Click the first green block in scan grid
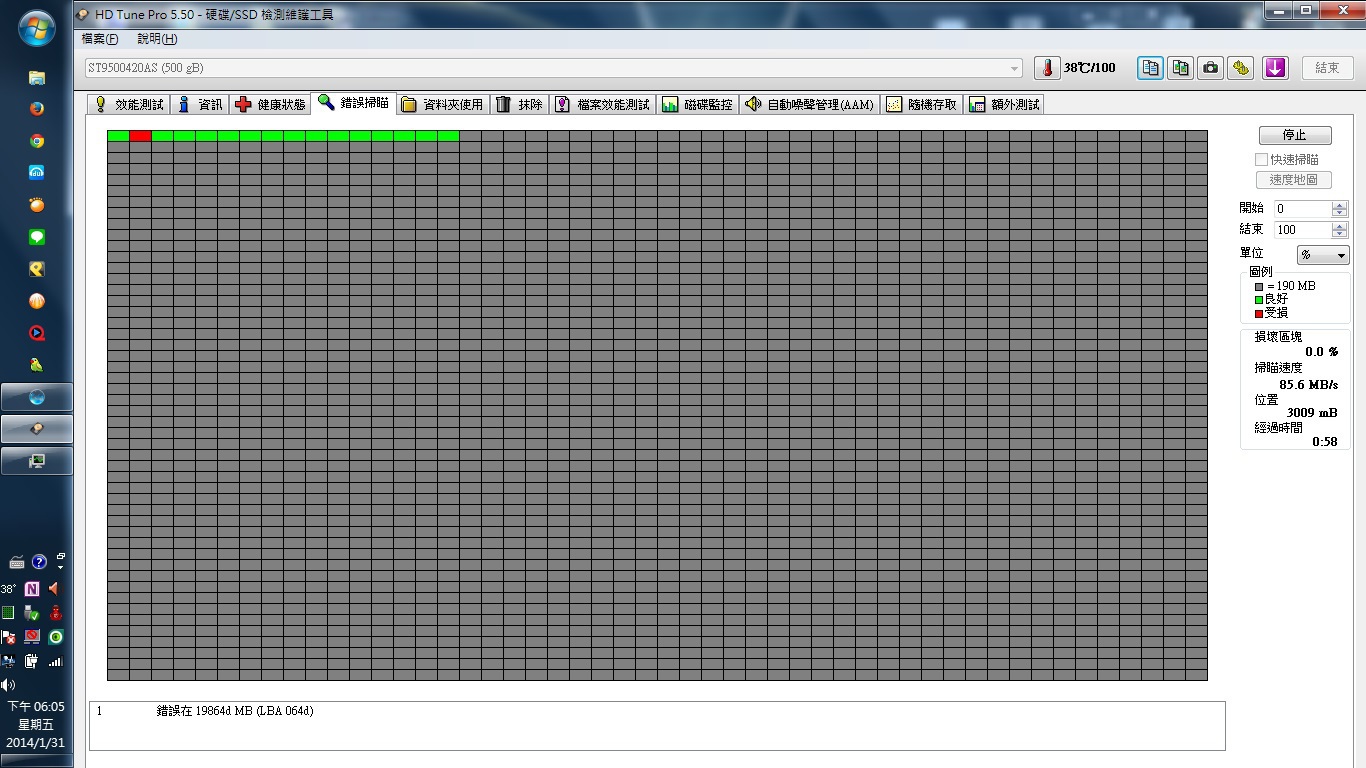This screenshot has height=768, width=1366. click(x=118, y=136)
